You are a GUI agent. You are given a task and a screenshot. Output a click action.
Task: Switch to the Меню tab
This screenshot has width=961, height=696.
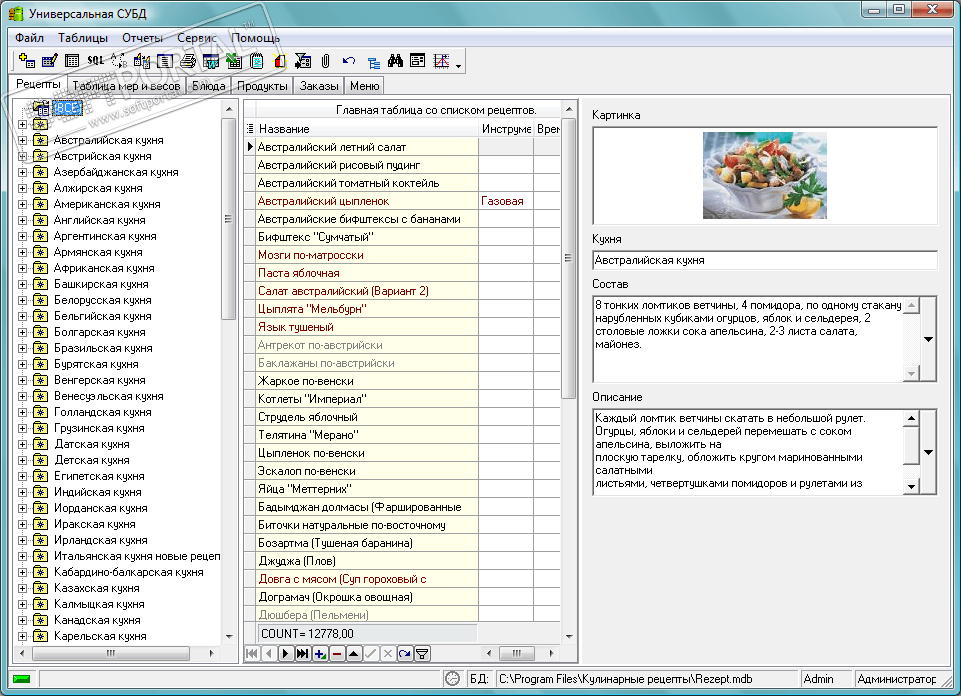(364, 86)
